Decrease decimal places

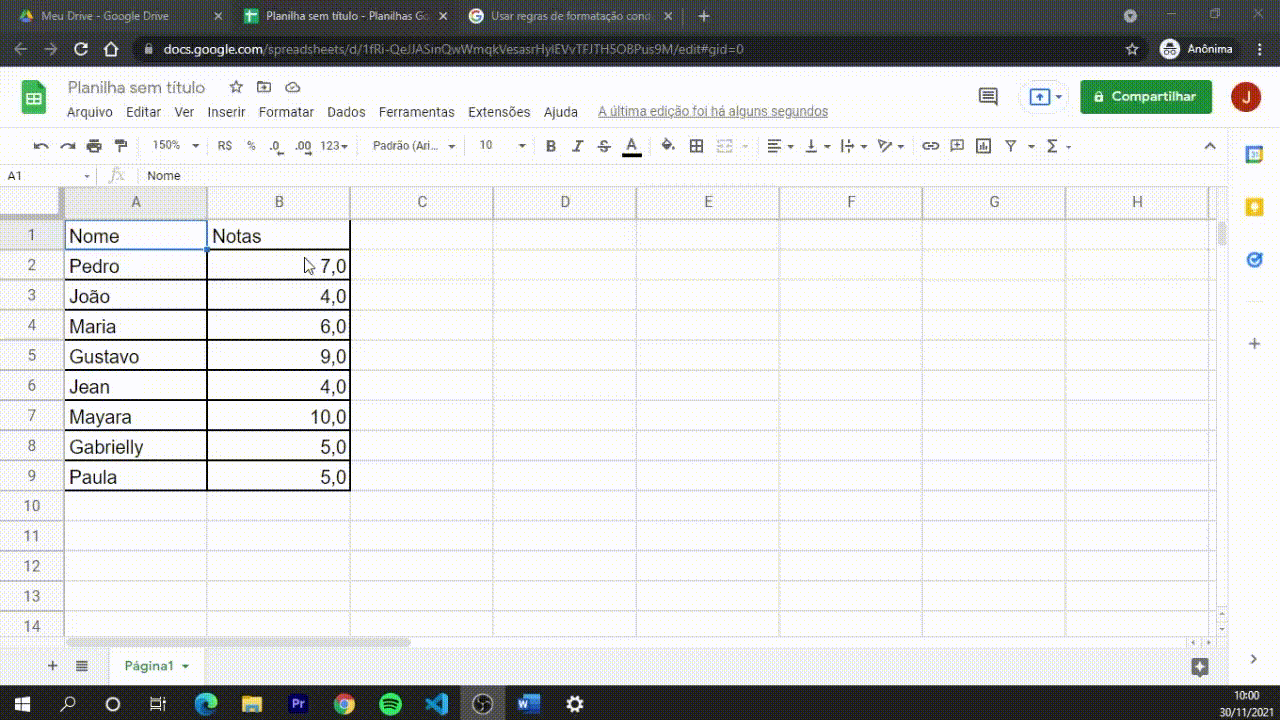(276, 146)
